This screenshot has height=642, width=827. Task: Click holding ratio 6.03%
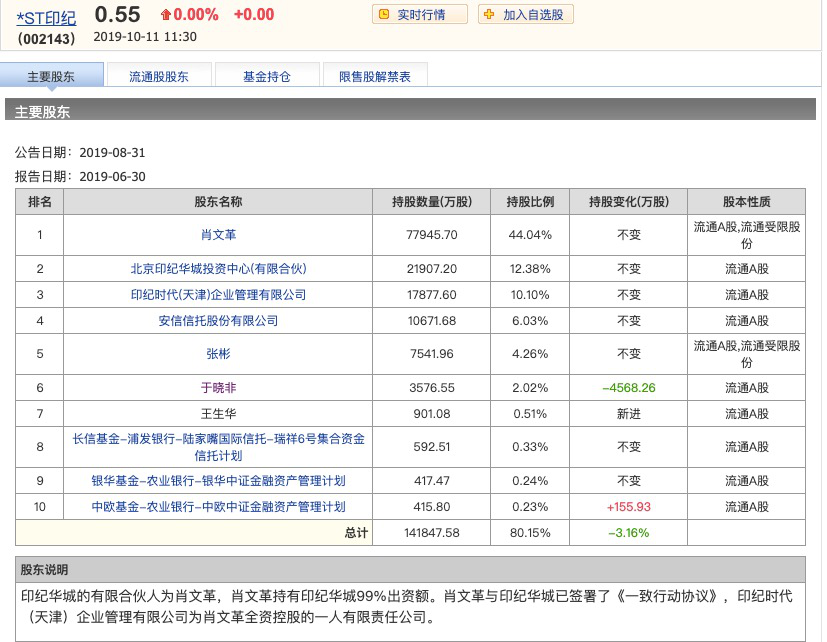point(530,320)
